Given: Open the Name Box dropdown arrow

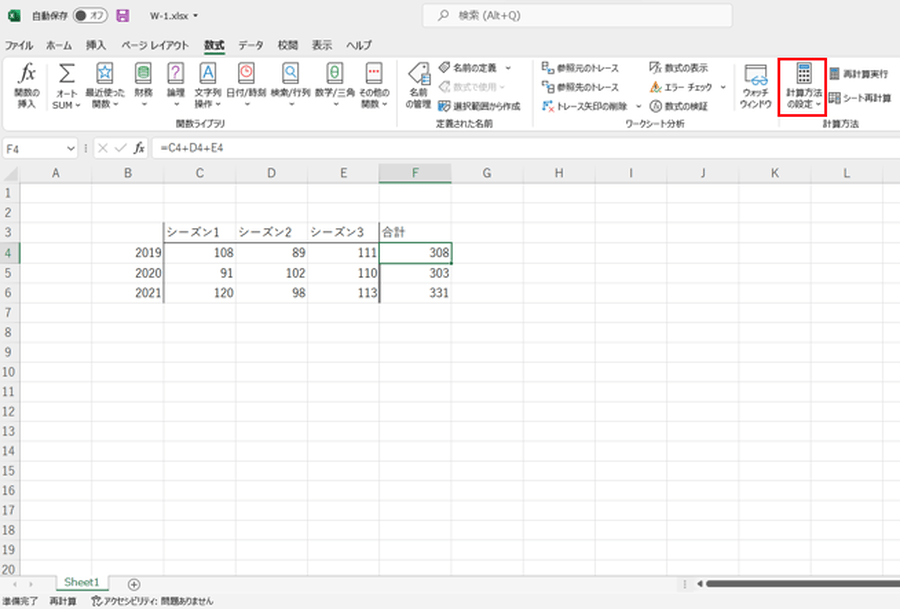Looking at the screenshot, I should (x=74, y=148).
